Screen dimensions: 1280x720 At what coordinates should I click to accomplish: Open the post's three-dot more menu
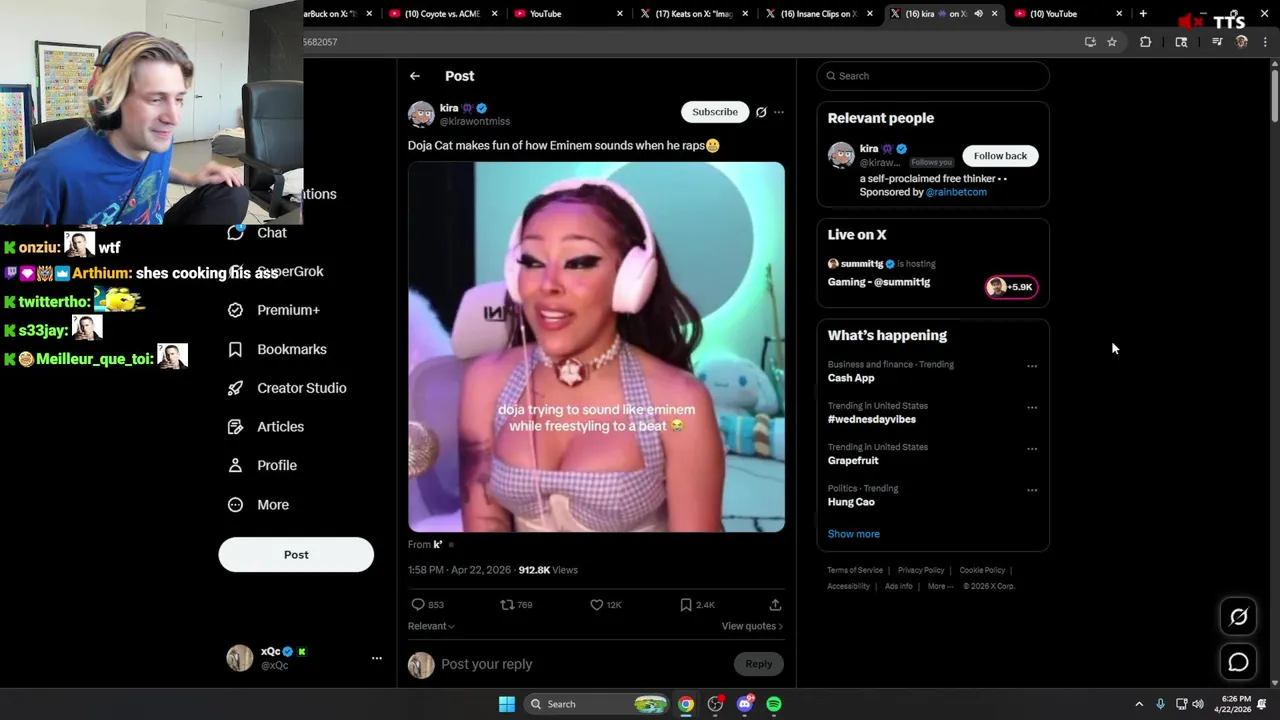779,112
